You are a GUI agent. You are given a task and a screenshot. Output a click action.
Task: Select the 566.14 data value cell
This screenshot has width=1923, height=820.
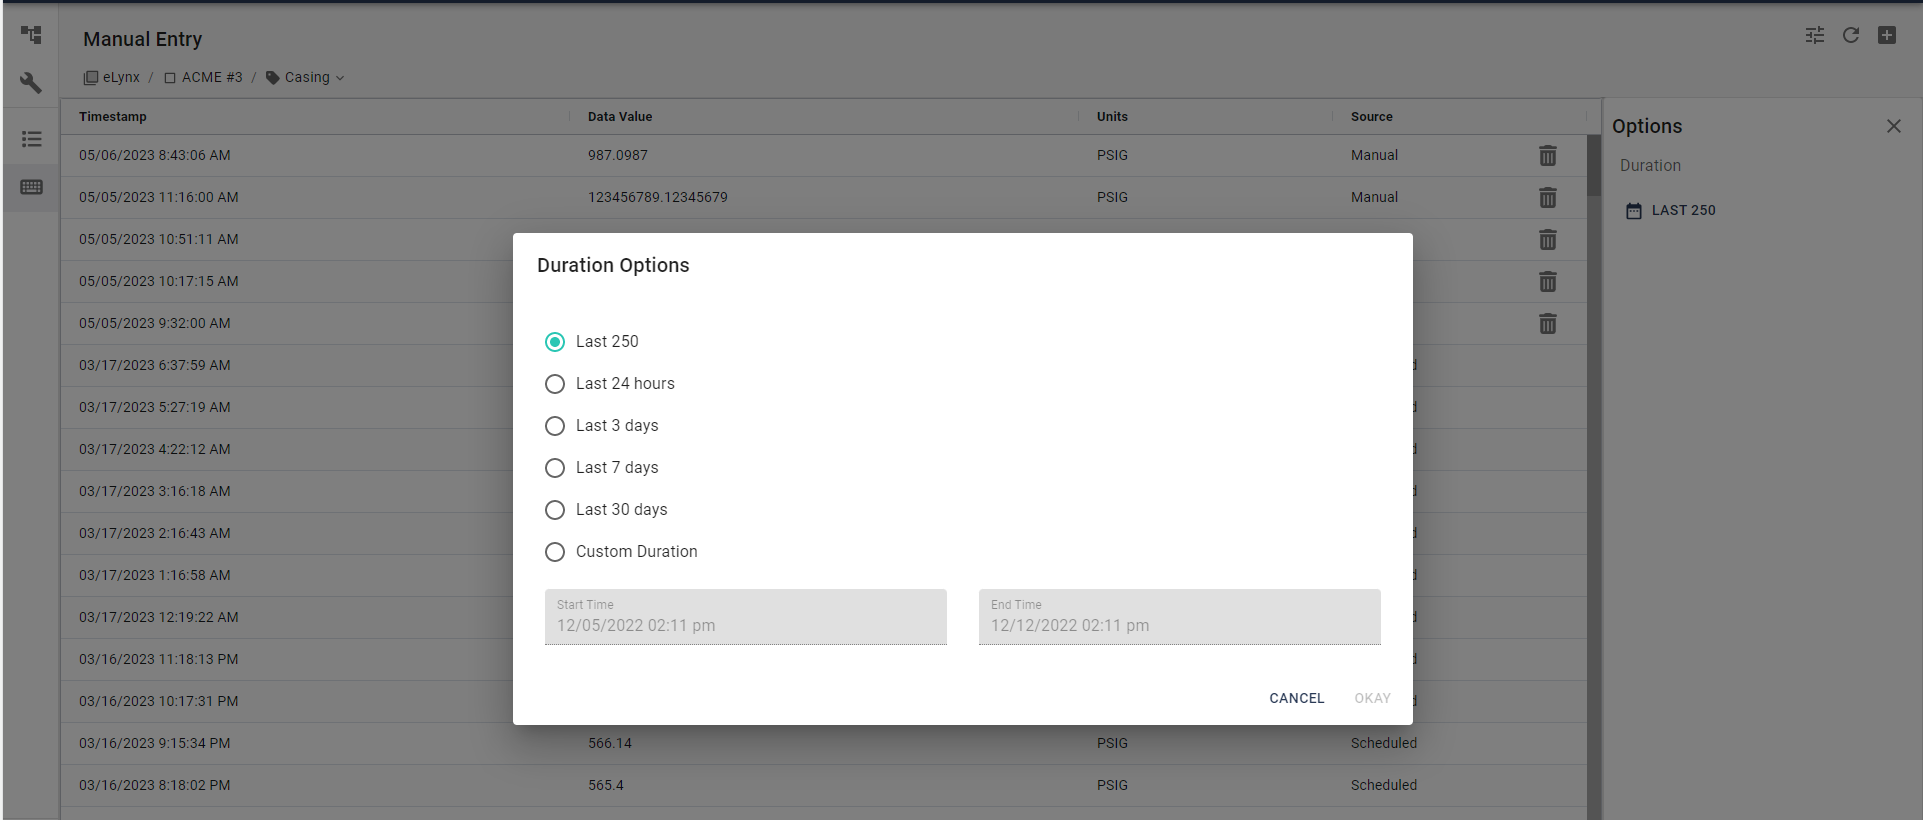[610, 743]
